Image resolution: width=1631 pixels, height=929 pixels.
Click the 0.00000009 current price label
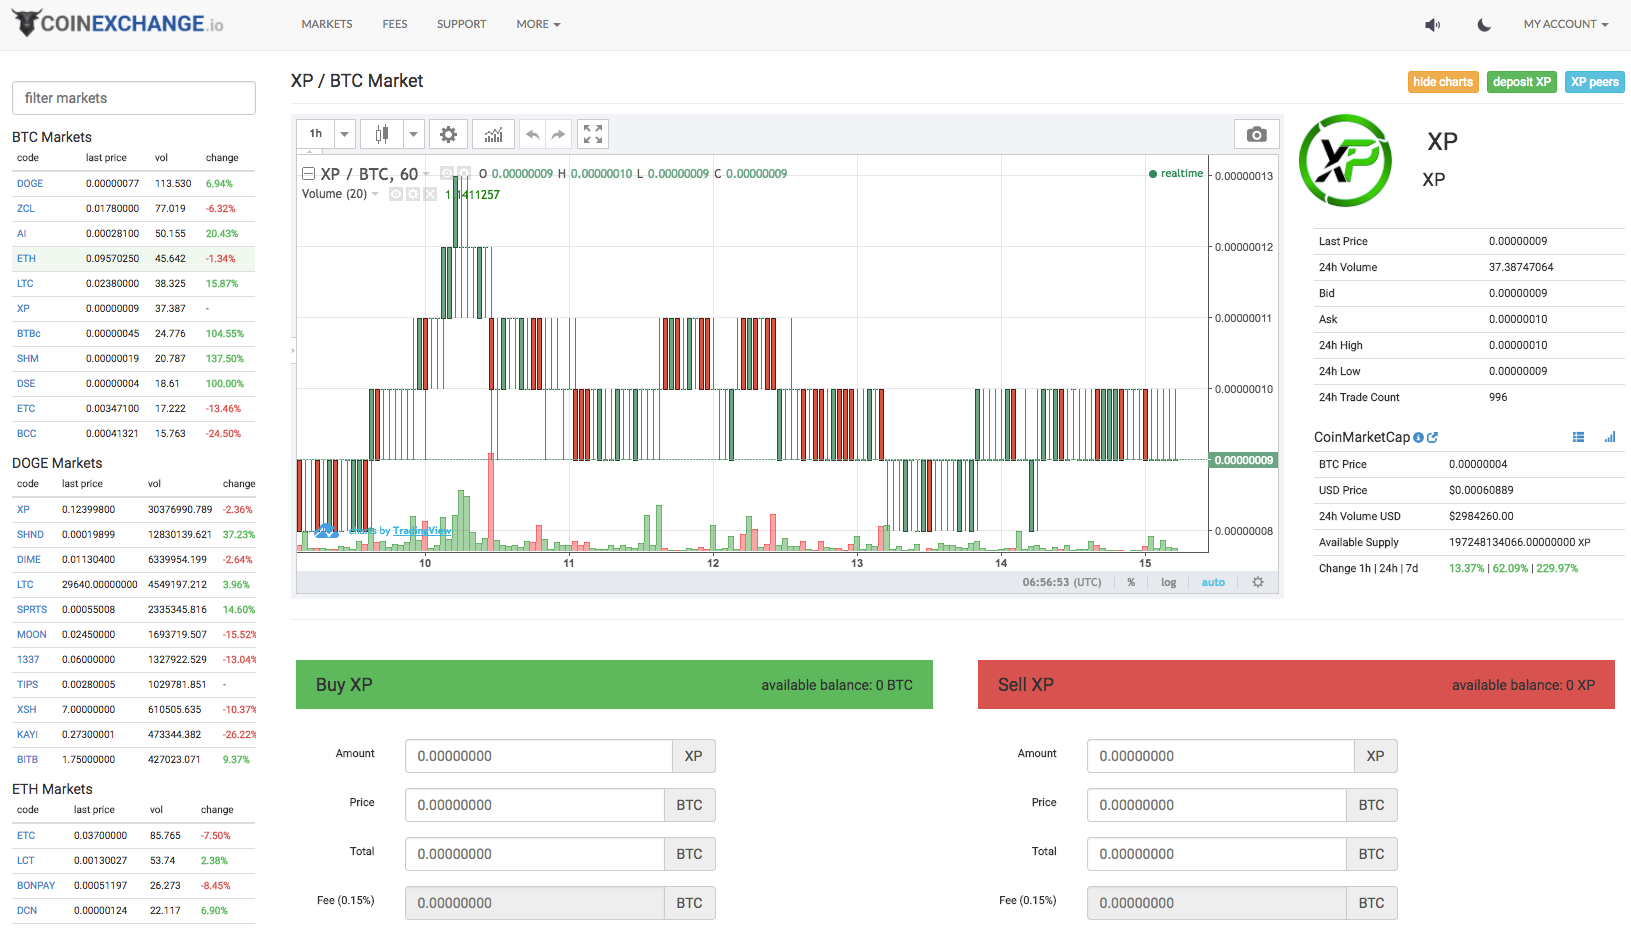coord(1243,460)
